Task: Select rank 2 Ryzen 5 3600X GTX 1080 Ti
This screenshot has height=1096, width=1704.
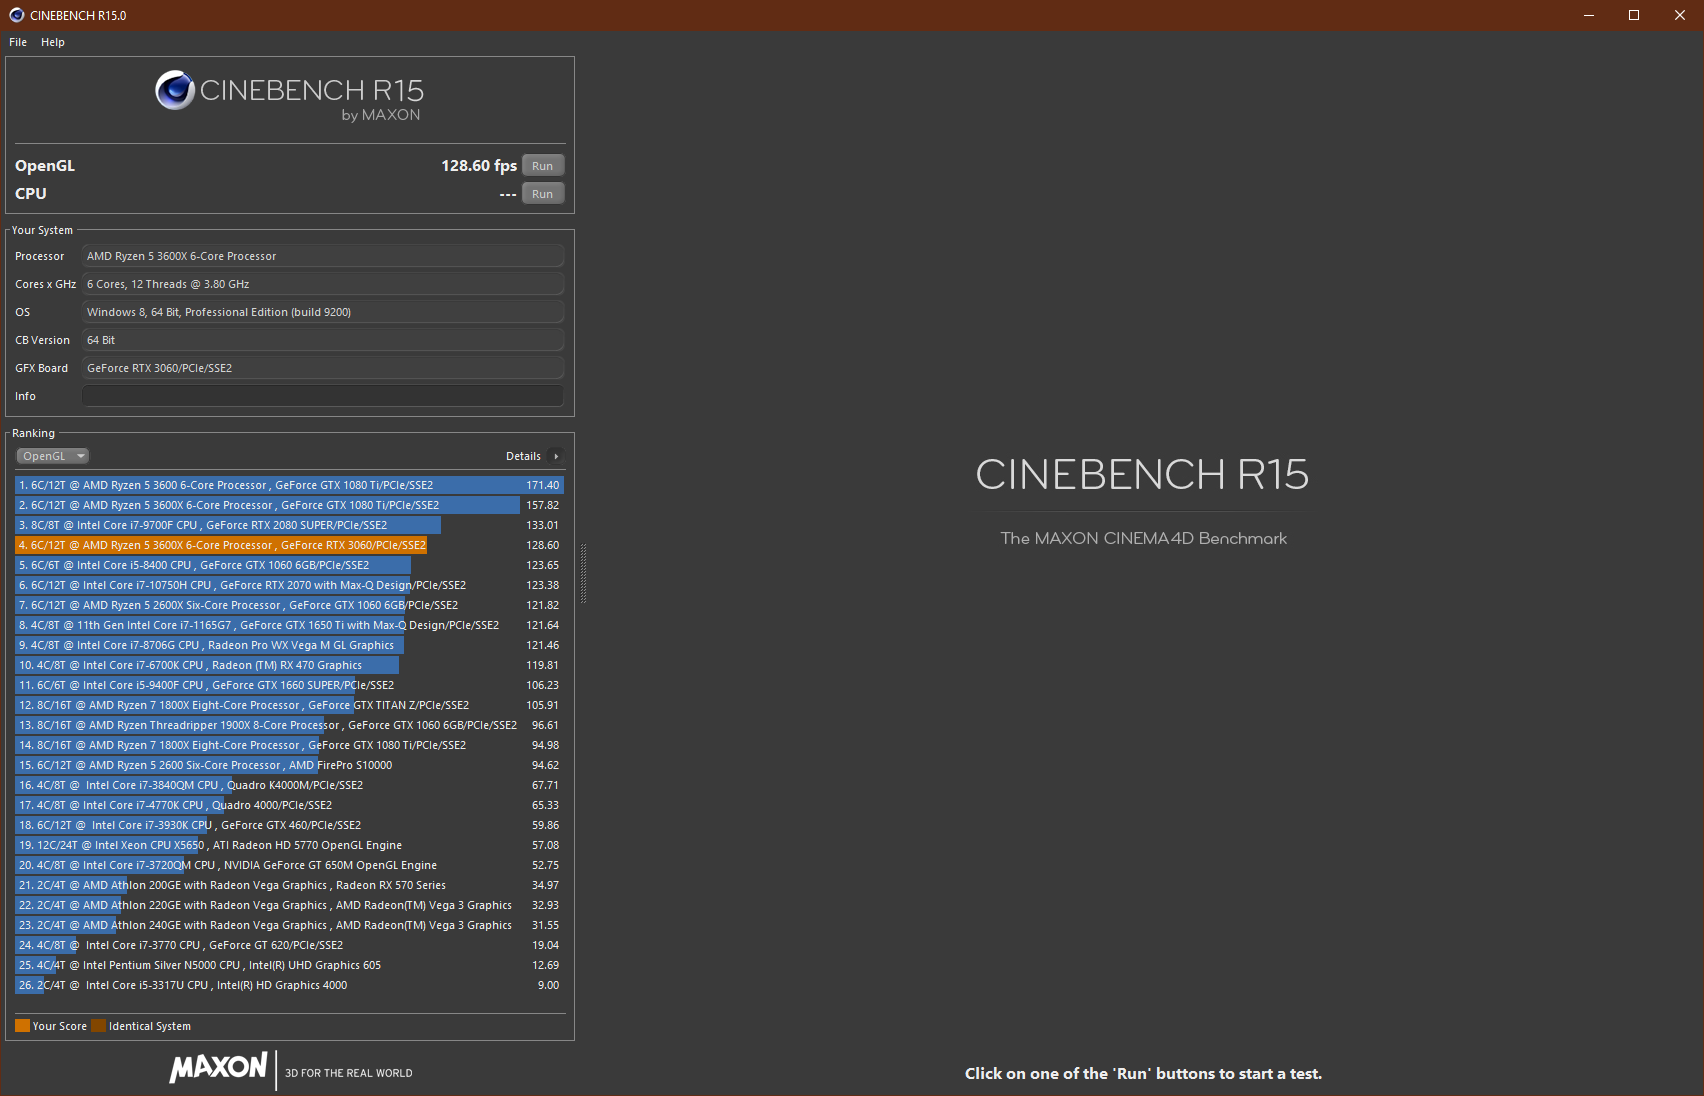Action: coord(290,505)
